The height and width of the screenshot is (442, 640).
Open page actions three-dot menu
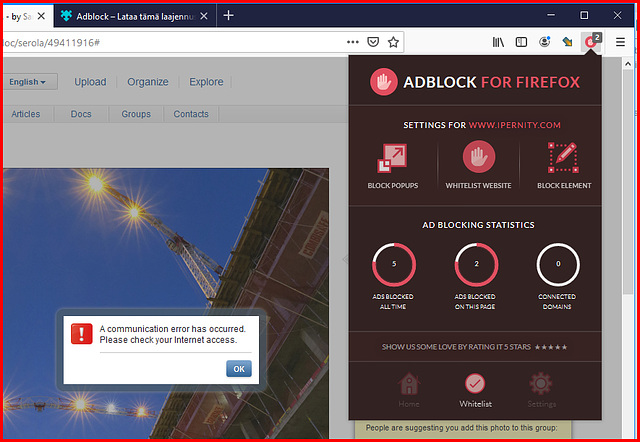(353, 42)
